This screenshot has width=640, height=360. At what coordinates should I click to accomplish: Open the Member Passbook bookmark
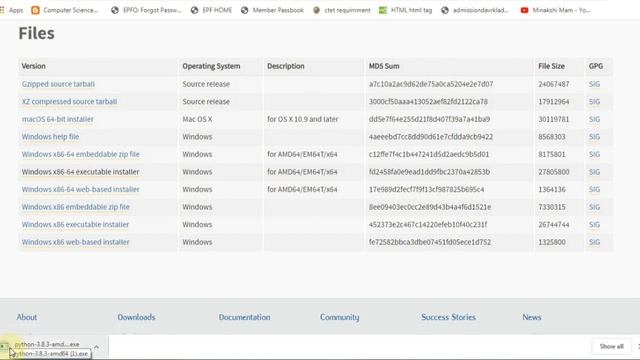272,10
